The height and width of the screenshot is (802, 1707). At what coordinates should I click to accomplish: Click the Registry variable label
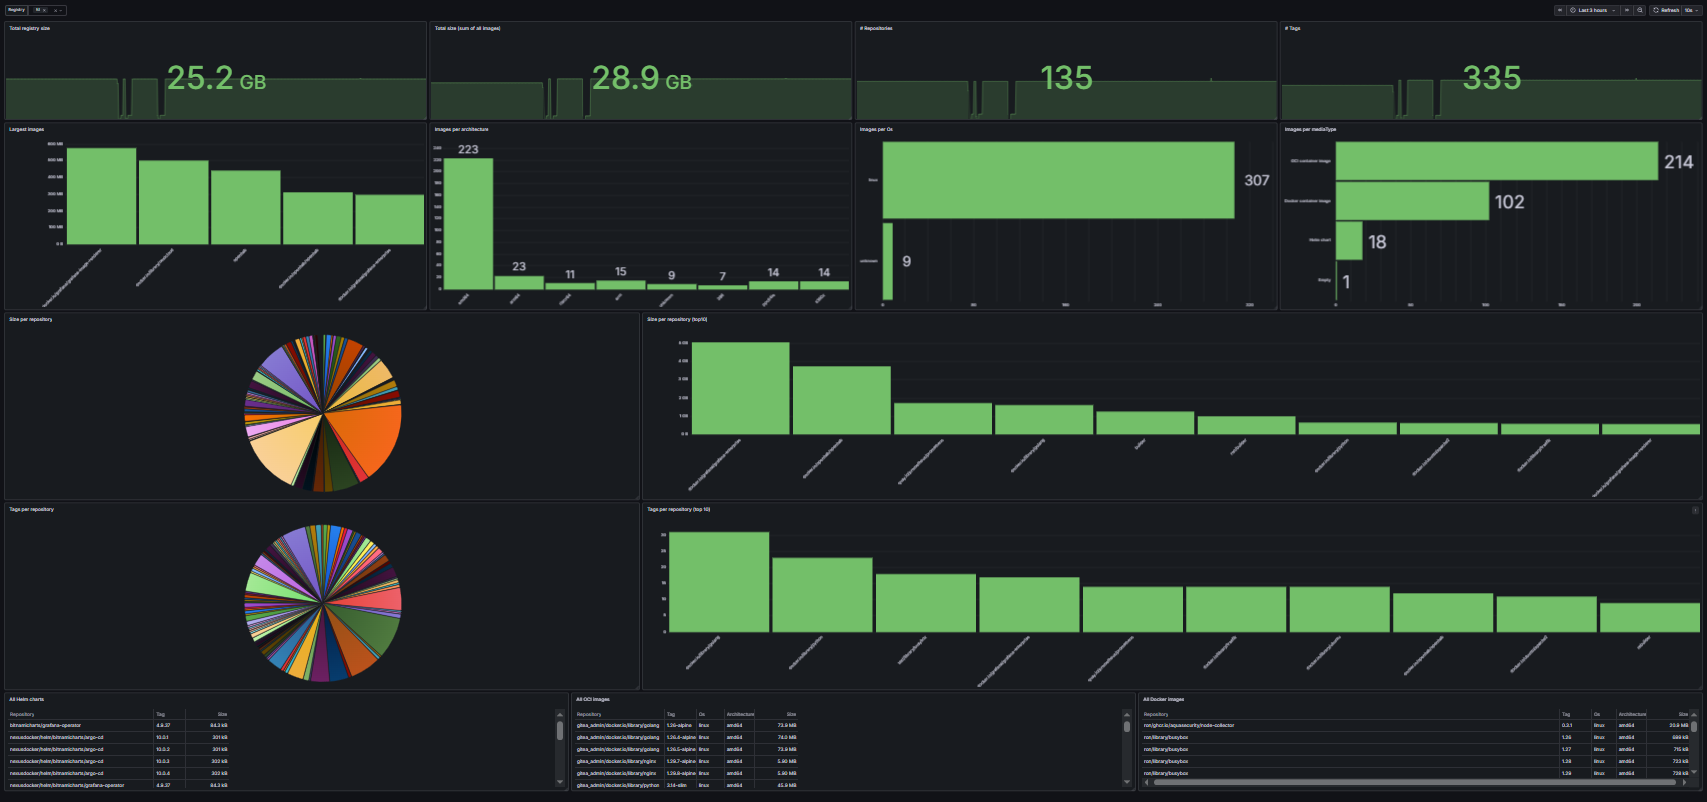click(16, 10)
